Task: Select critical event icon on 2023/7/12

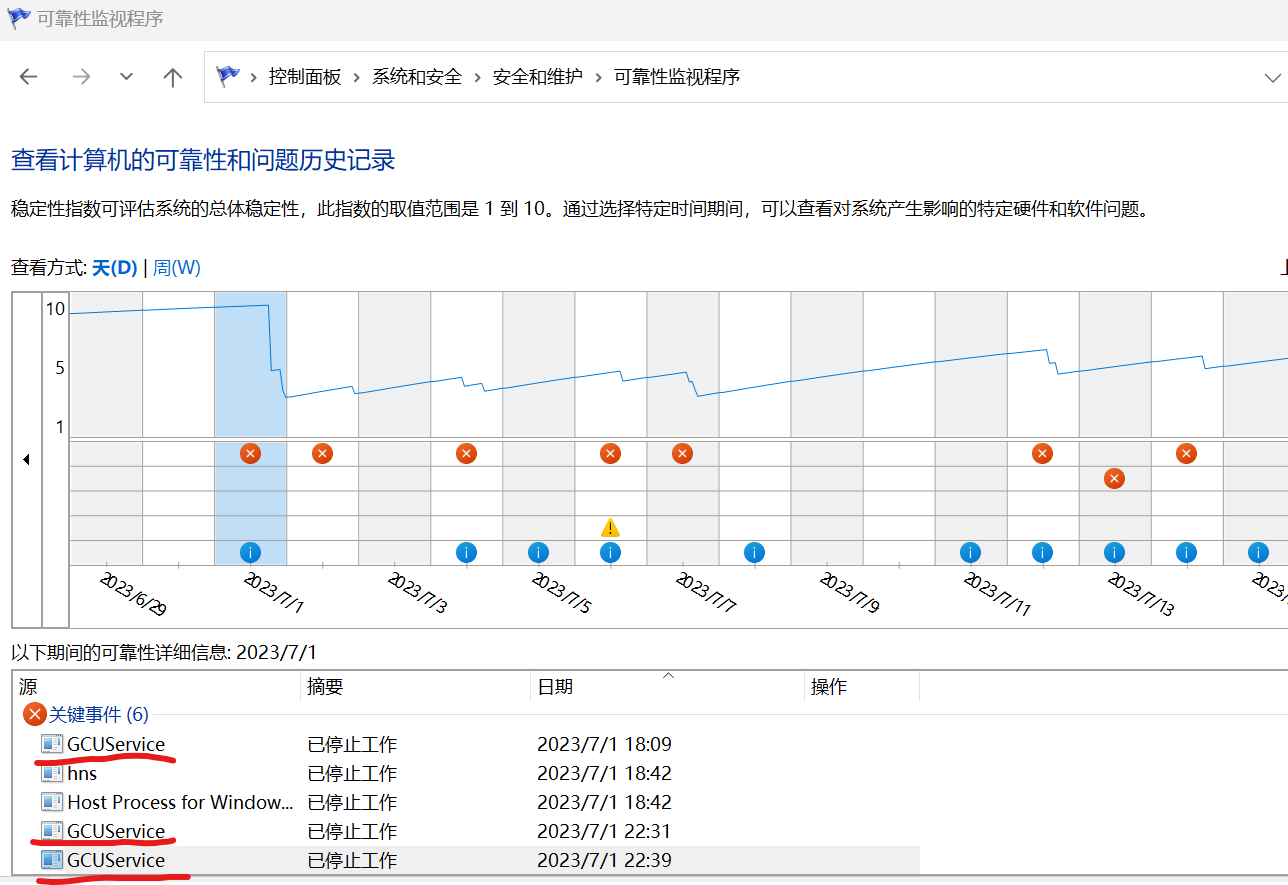Action: coord(1042,454)
